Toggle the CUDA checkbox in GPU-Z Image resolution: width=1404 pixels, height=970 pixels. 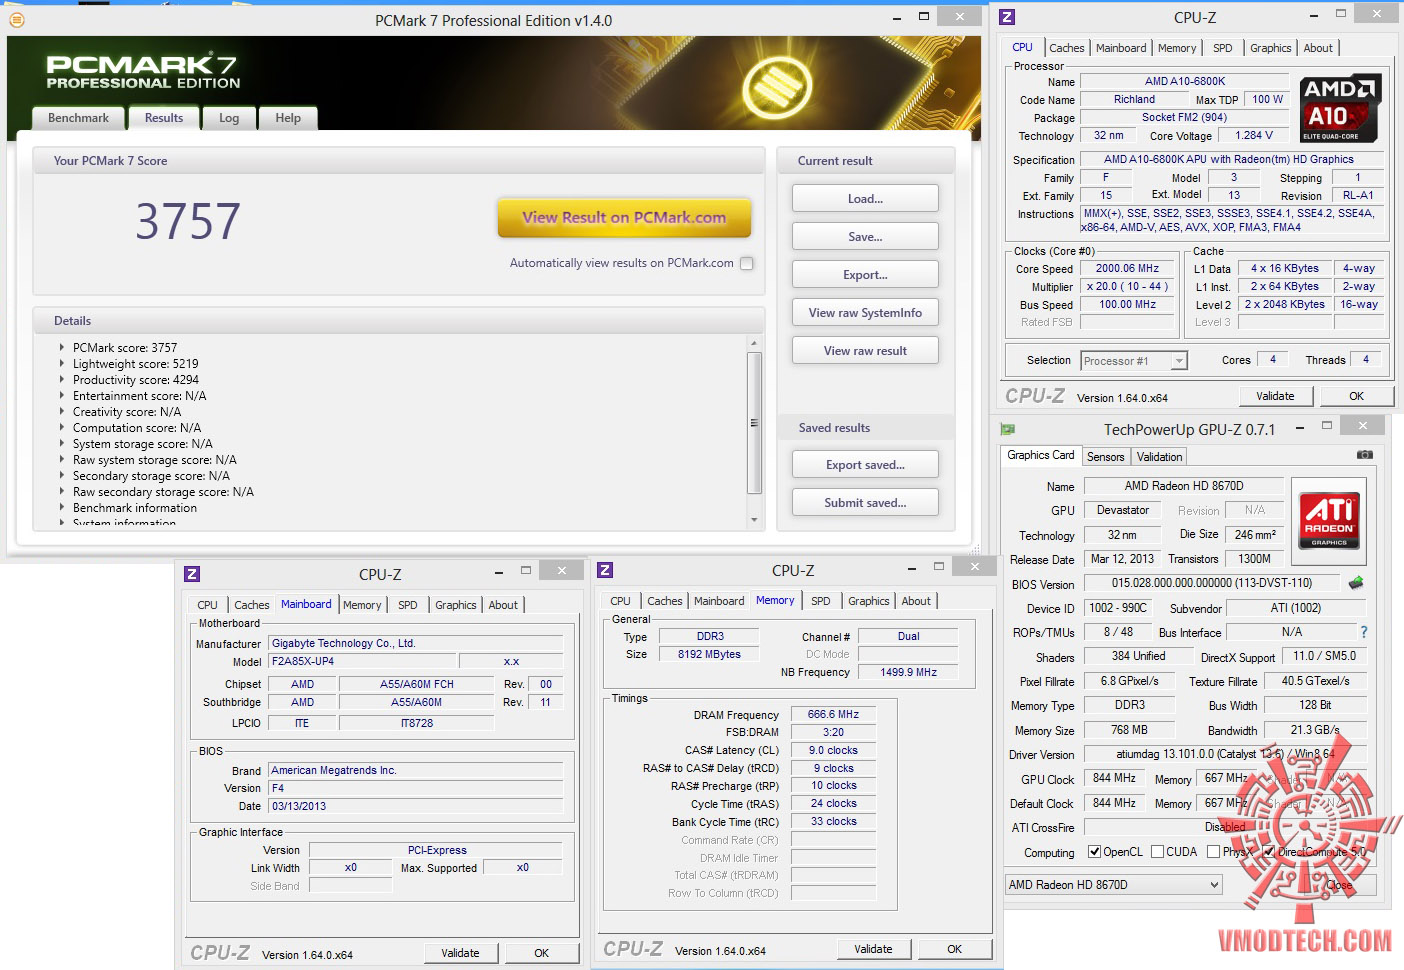[1157, 852]
